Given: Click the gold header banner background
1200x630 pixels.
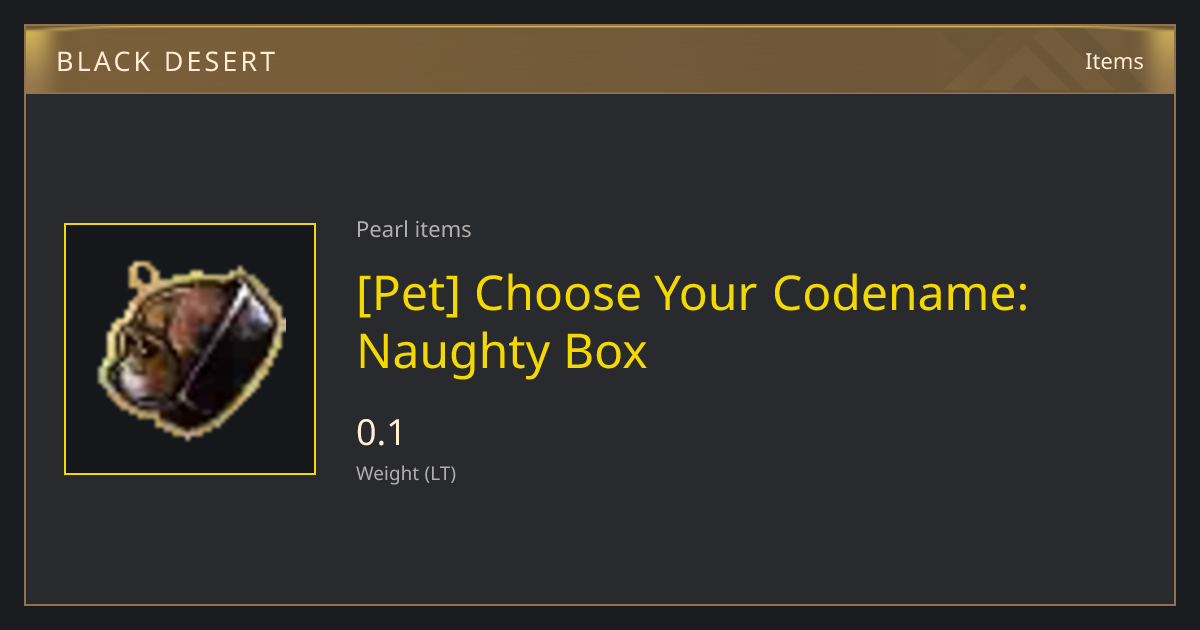Looking at the screenshot, I should [x=600, y=61].
